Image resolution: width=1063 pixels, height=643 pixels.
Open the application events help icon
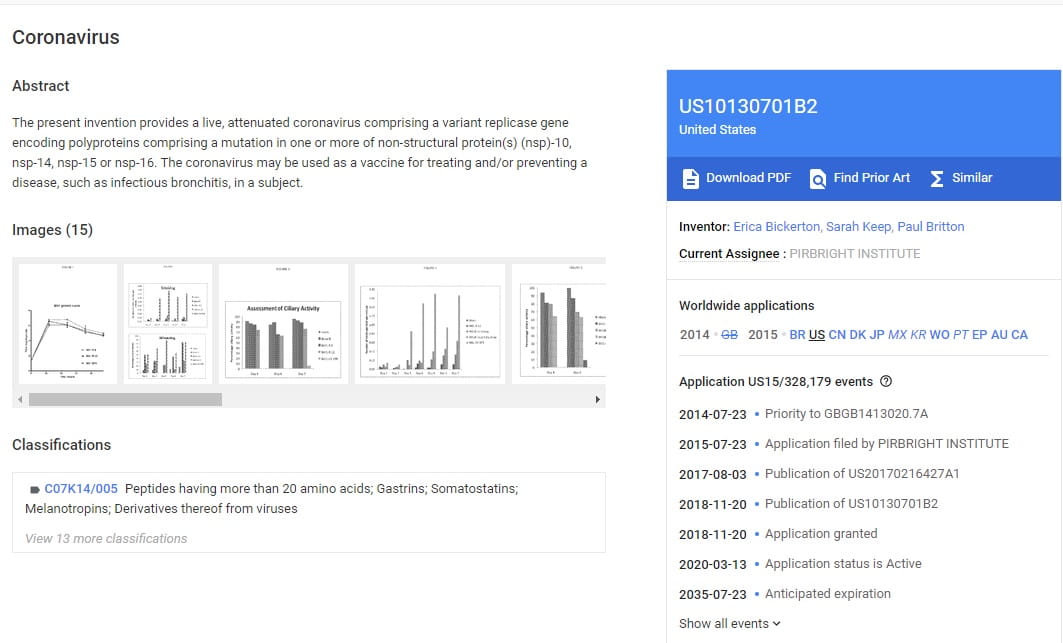tap(886, 381)
